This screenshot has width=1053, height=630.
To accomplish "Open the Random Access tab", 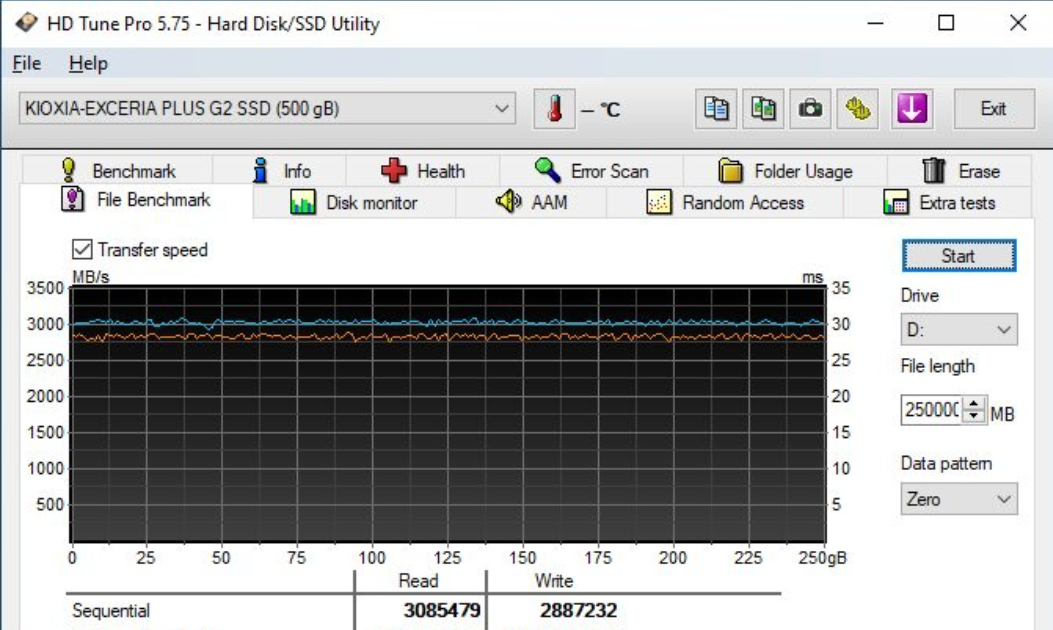I will (x=725, y=202).
